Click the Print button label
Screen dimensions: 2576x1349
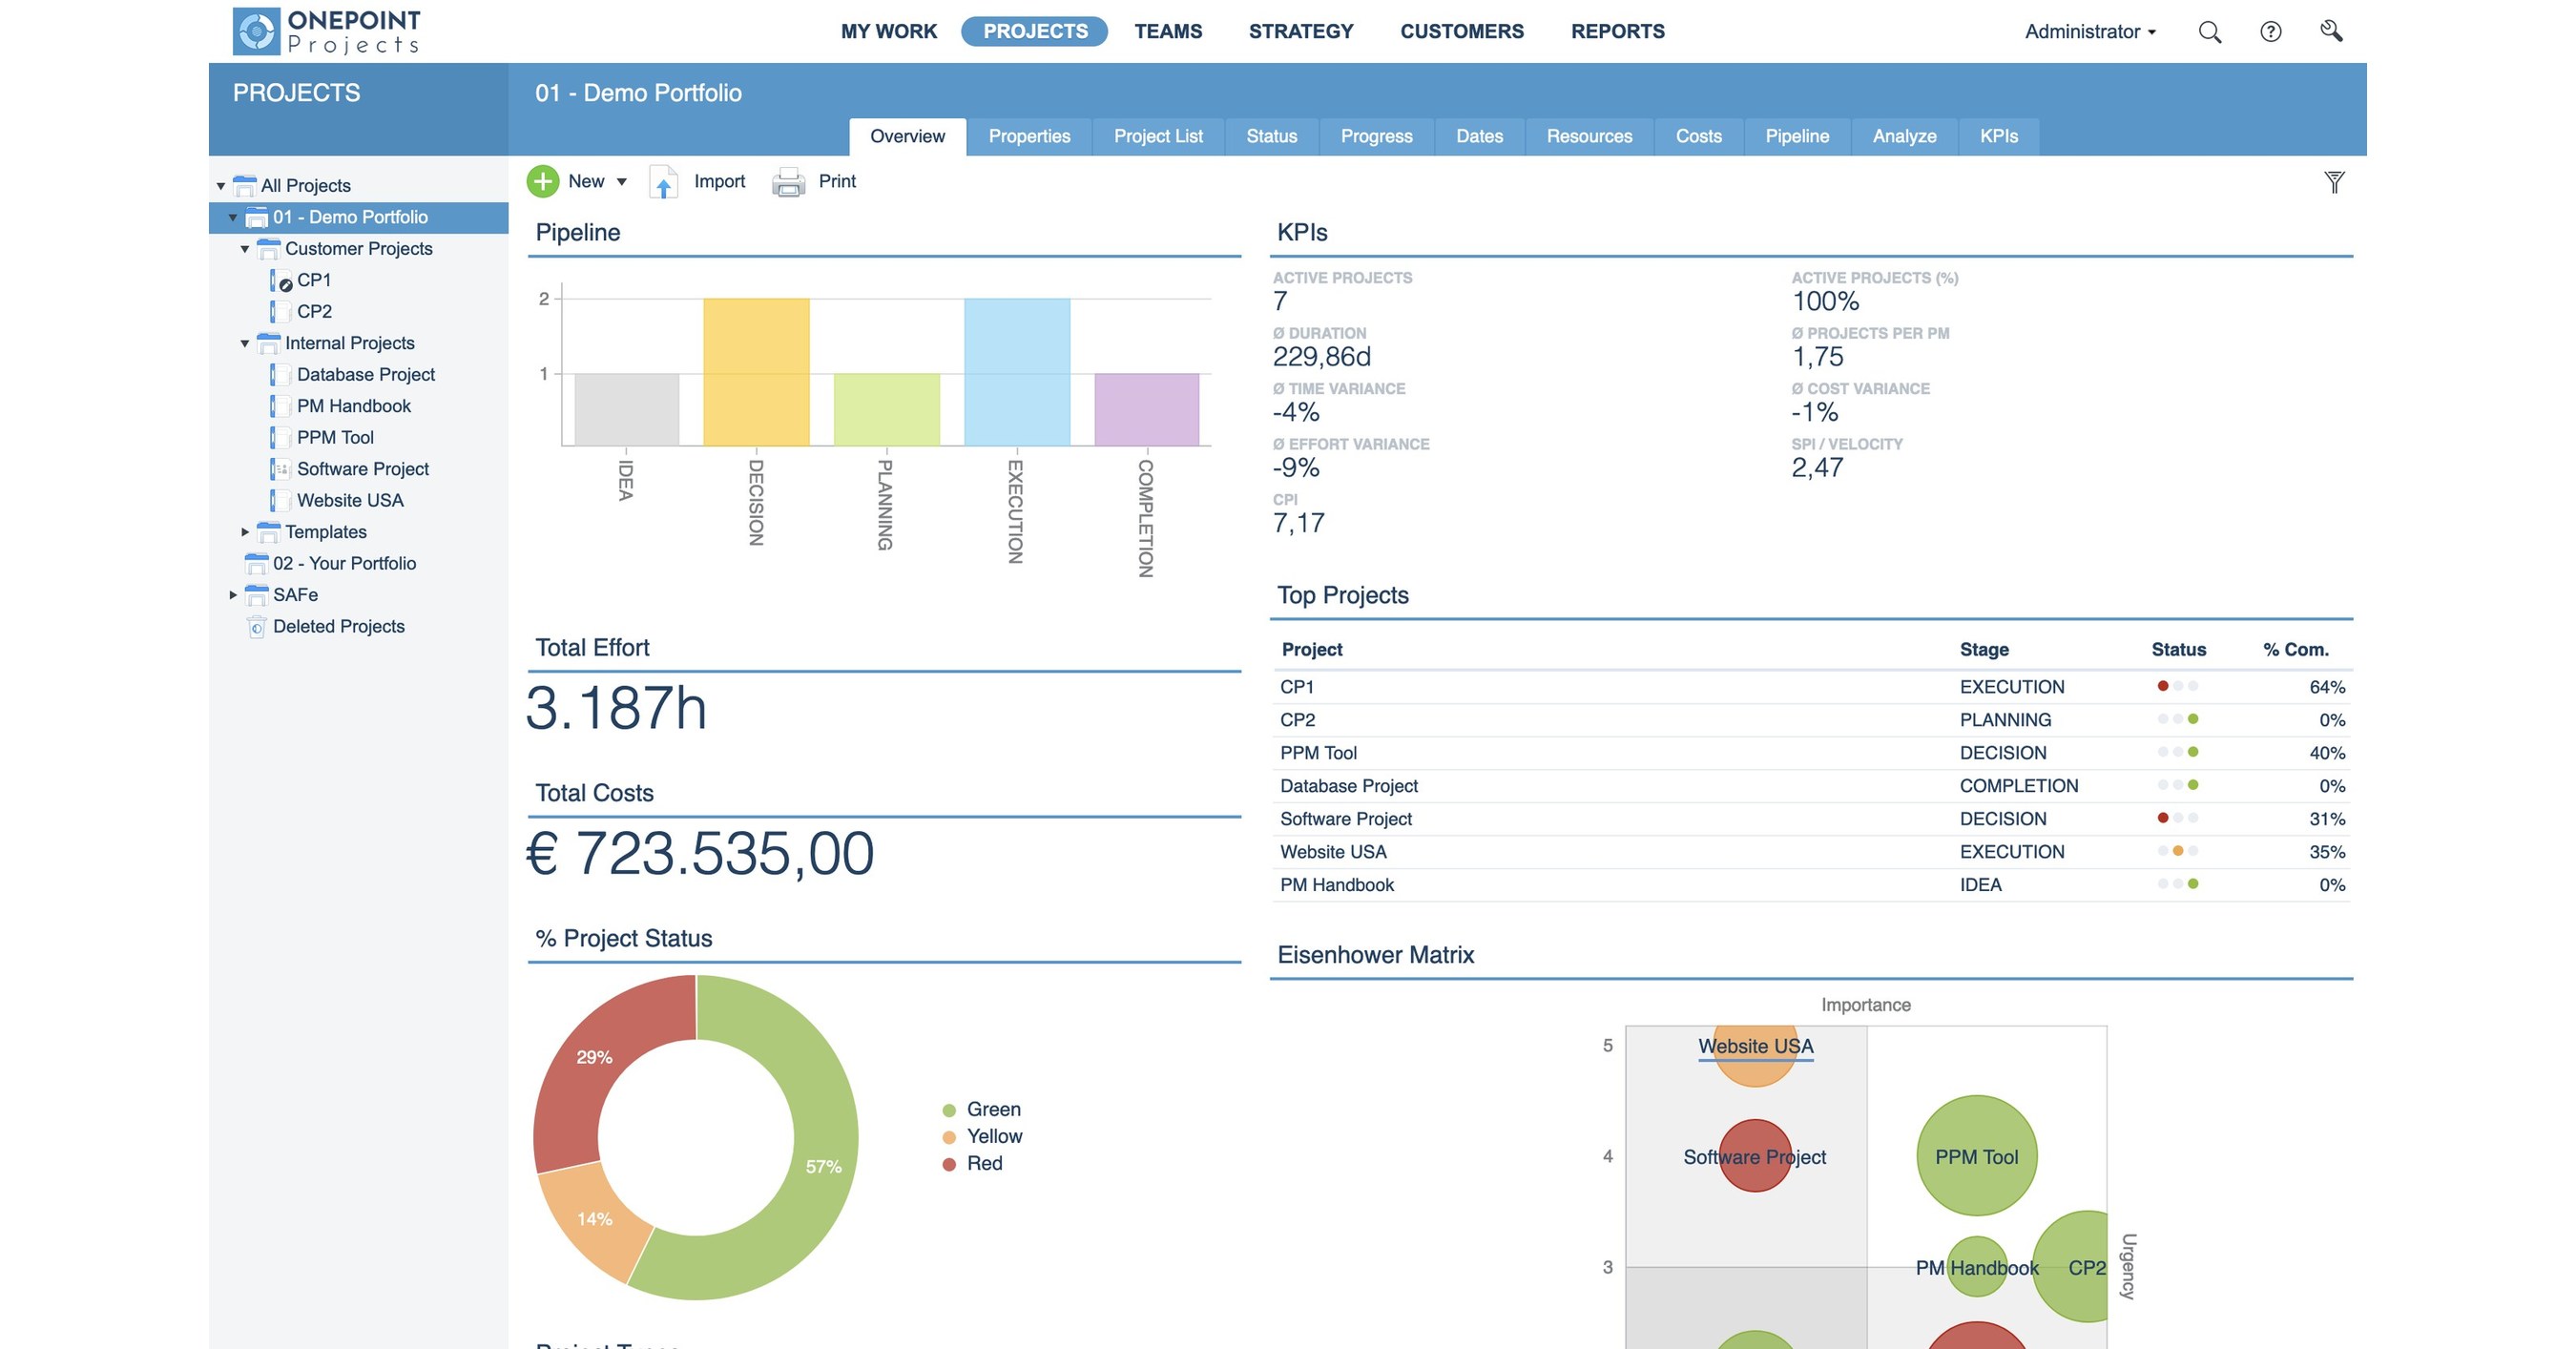click(x=837, y=182)
